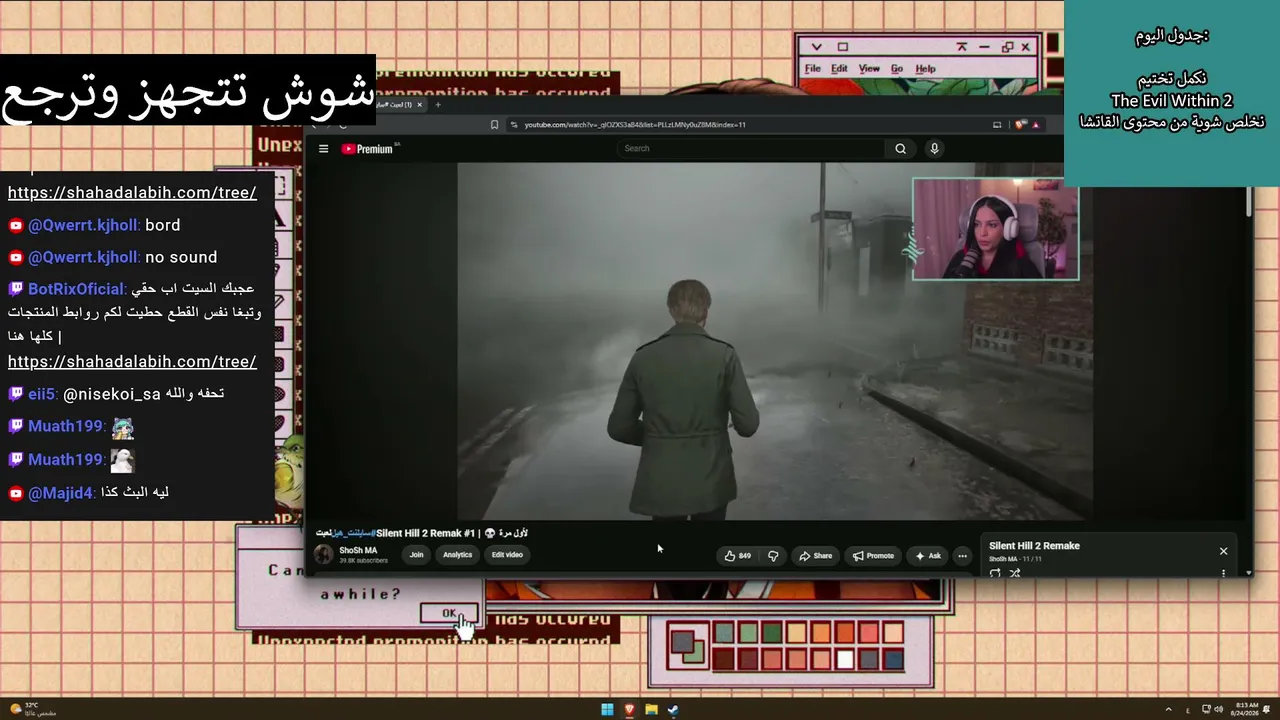Pick the navy blue palette swatch
This screenshot has width=1280, height=720.
point(894,660)
